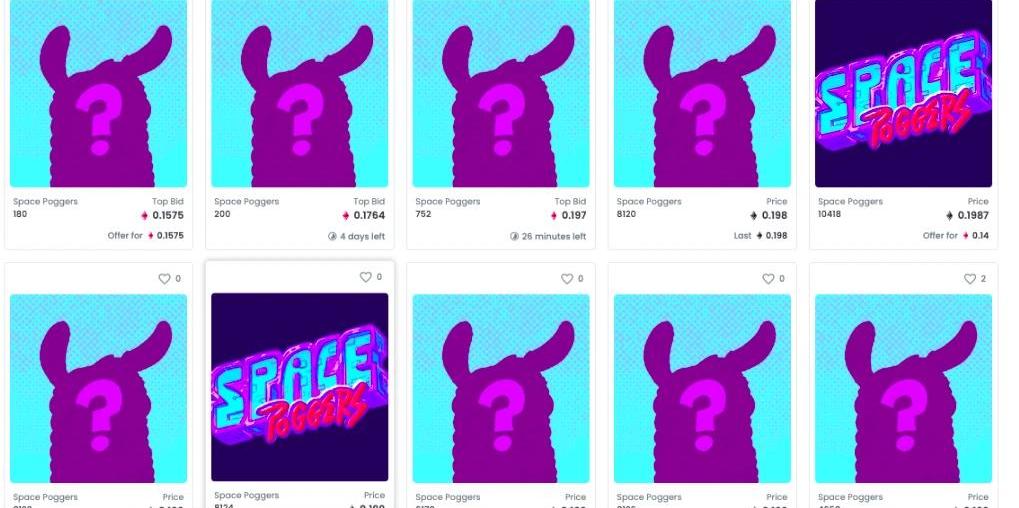Toggle favorite heart on middle second-row llama card
The height and width of the screenshot is (508, 1019).
coord(567,279)
